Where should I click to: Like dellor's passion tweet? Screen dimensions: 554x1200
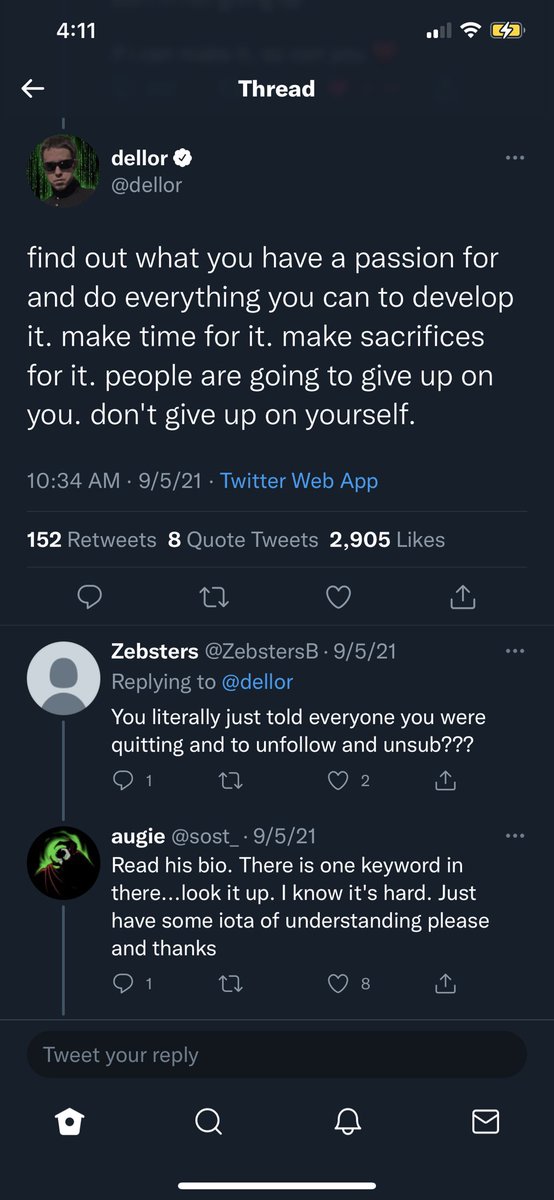click(339, 597)
